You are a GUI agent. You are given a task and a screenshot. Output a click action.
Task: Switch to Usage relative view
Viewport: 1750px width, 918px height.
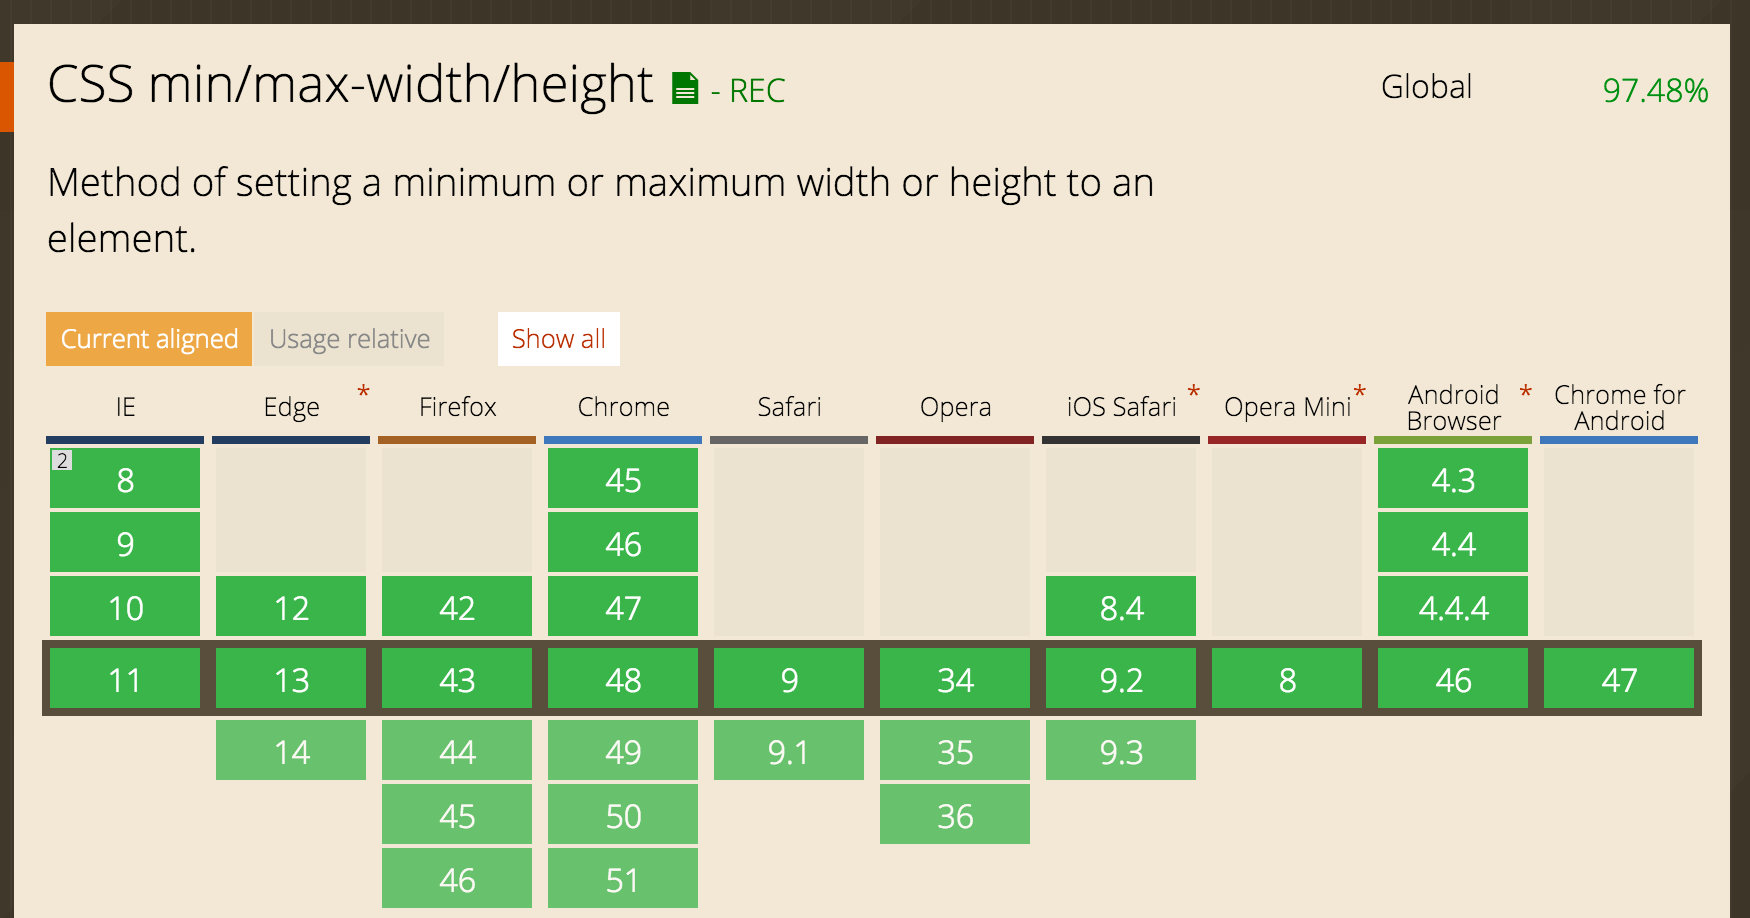pos(349,339)
